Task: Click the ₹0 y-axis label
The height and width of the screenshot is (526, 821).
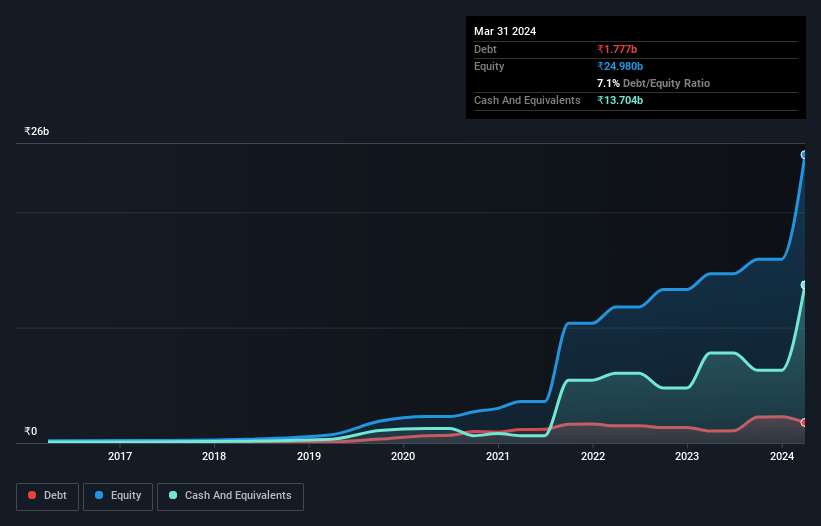Action: pos(30,431)
